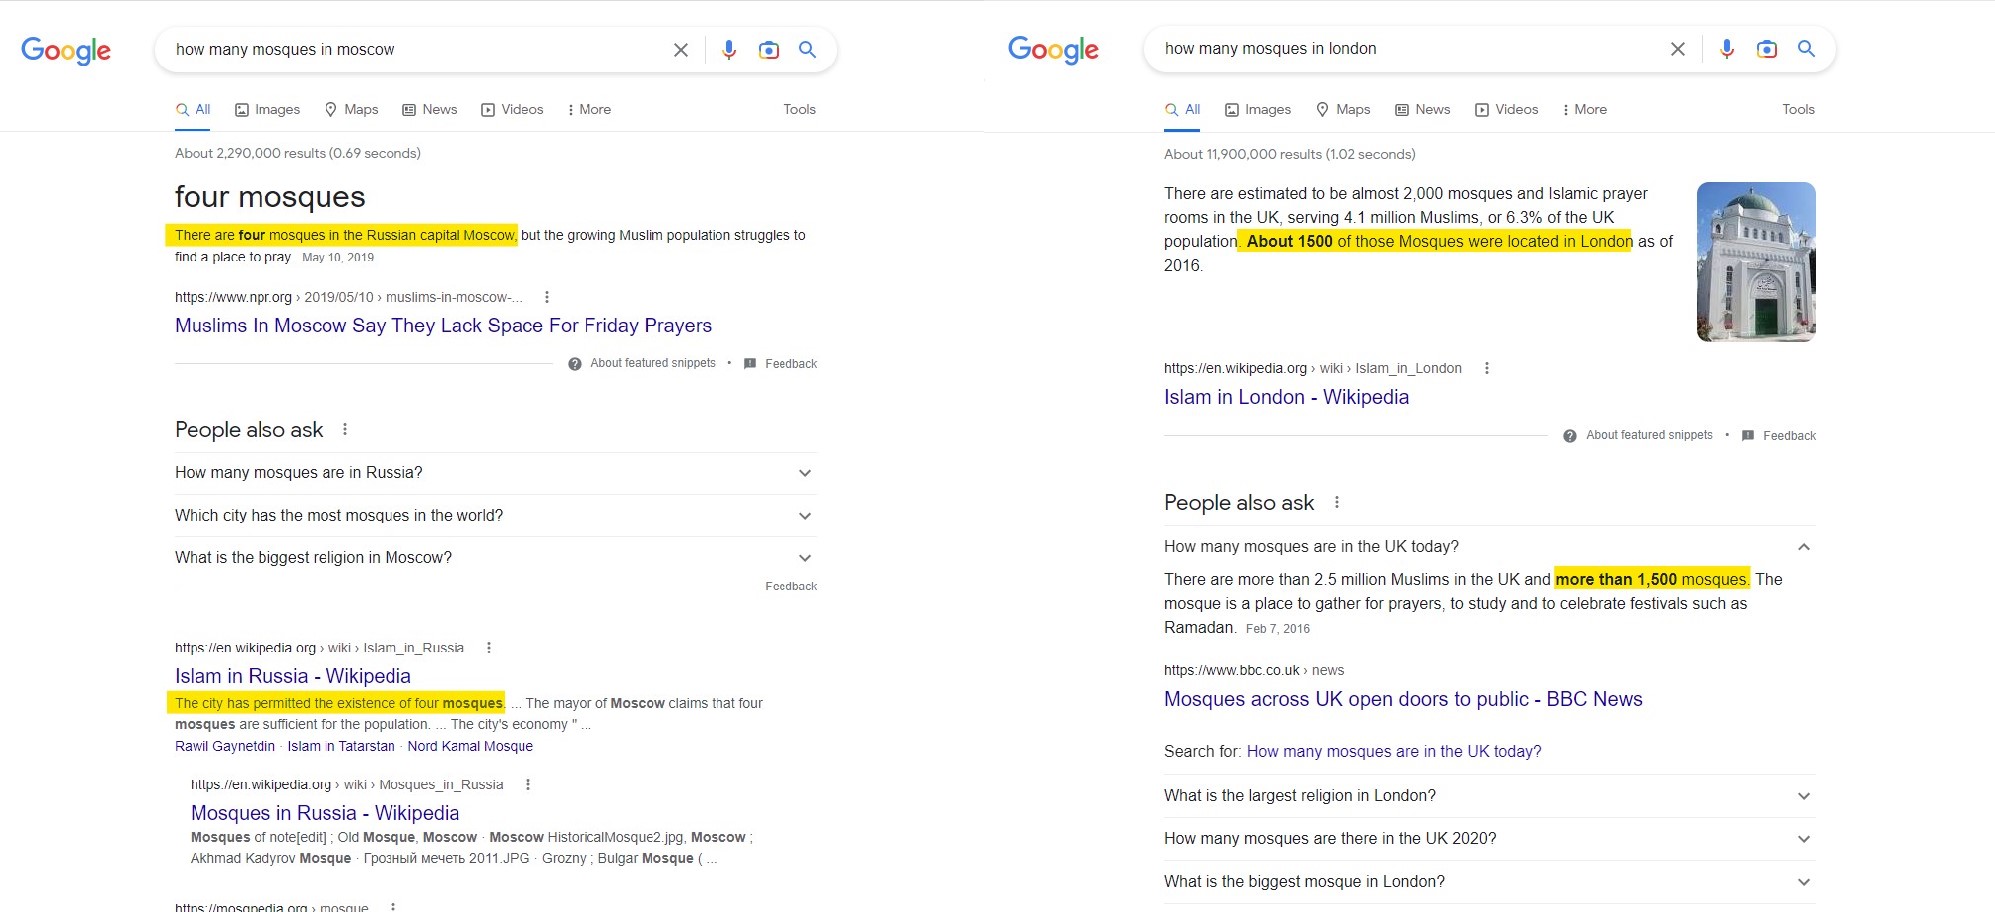Switch to News tab in the London search

pyautogui.click(x=1422, y=110)
